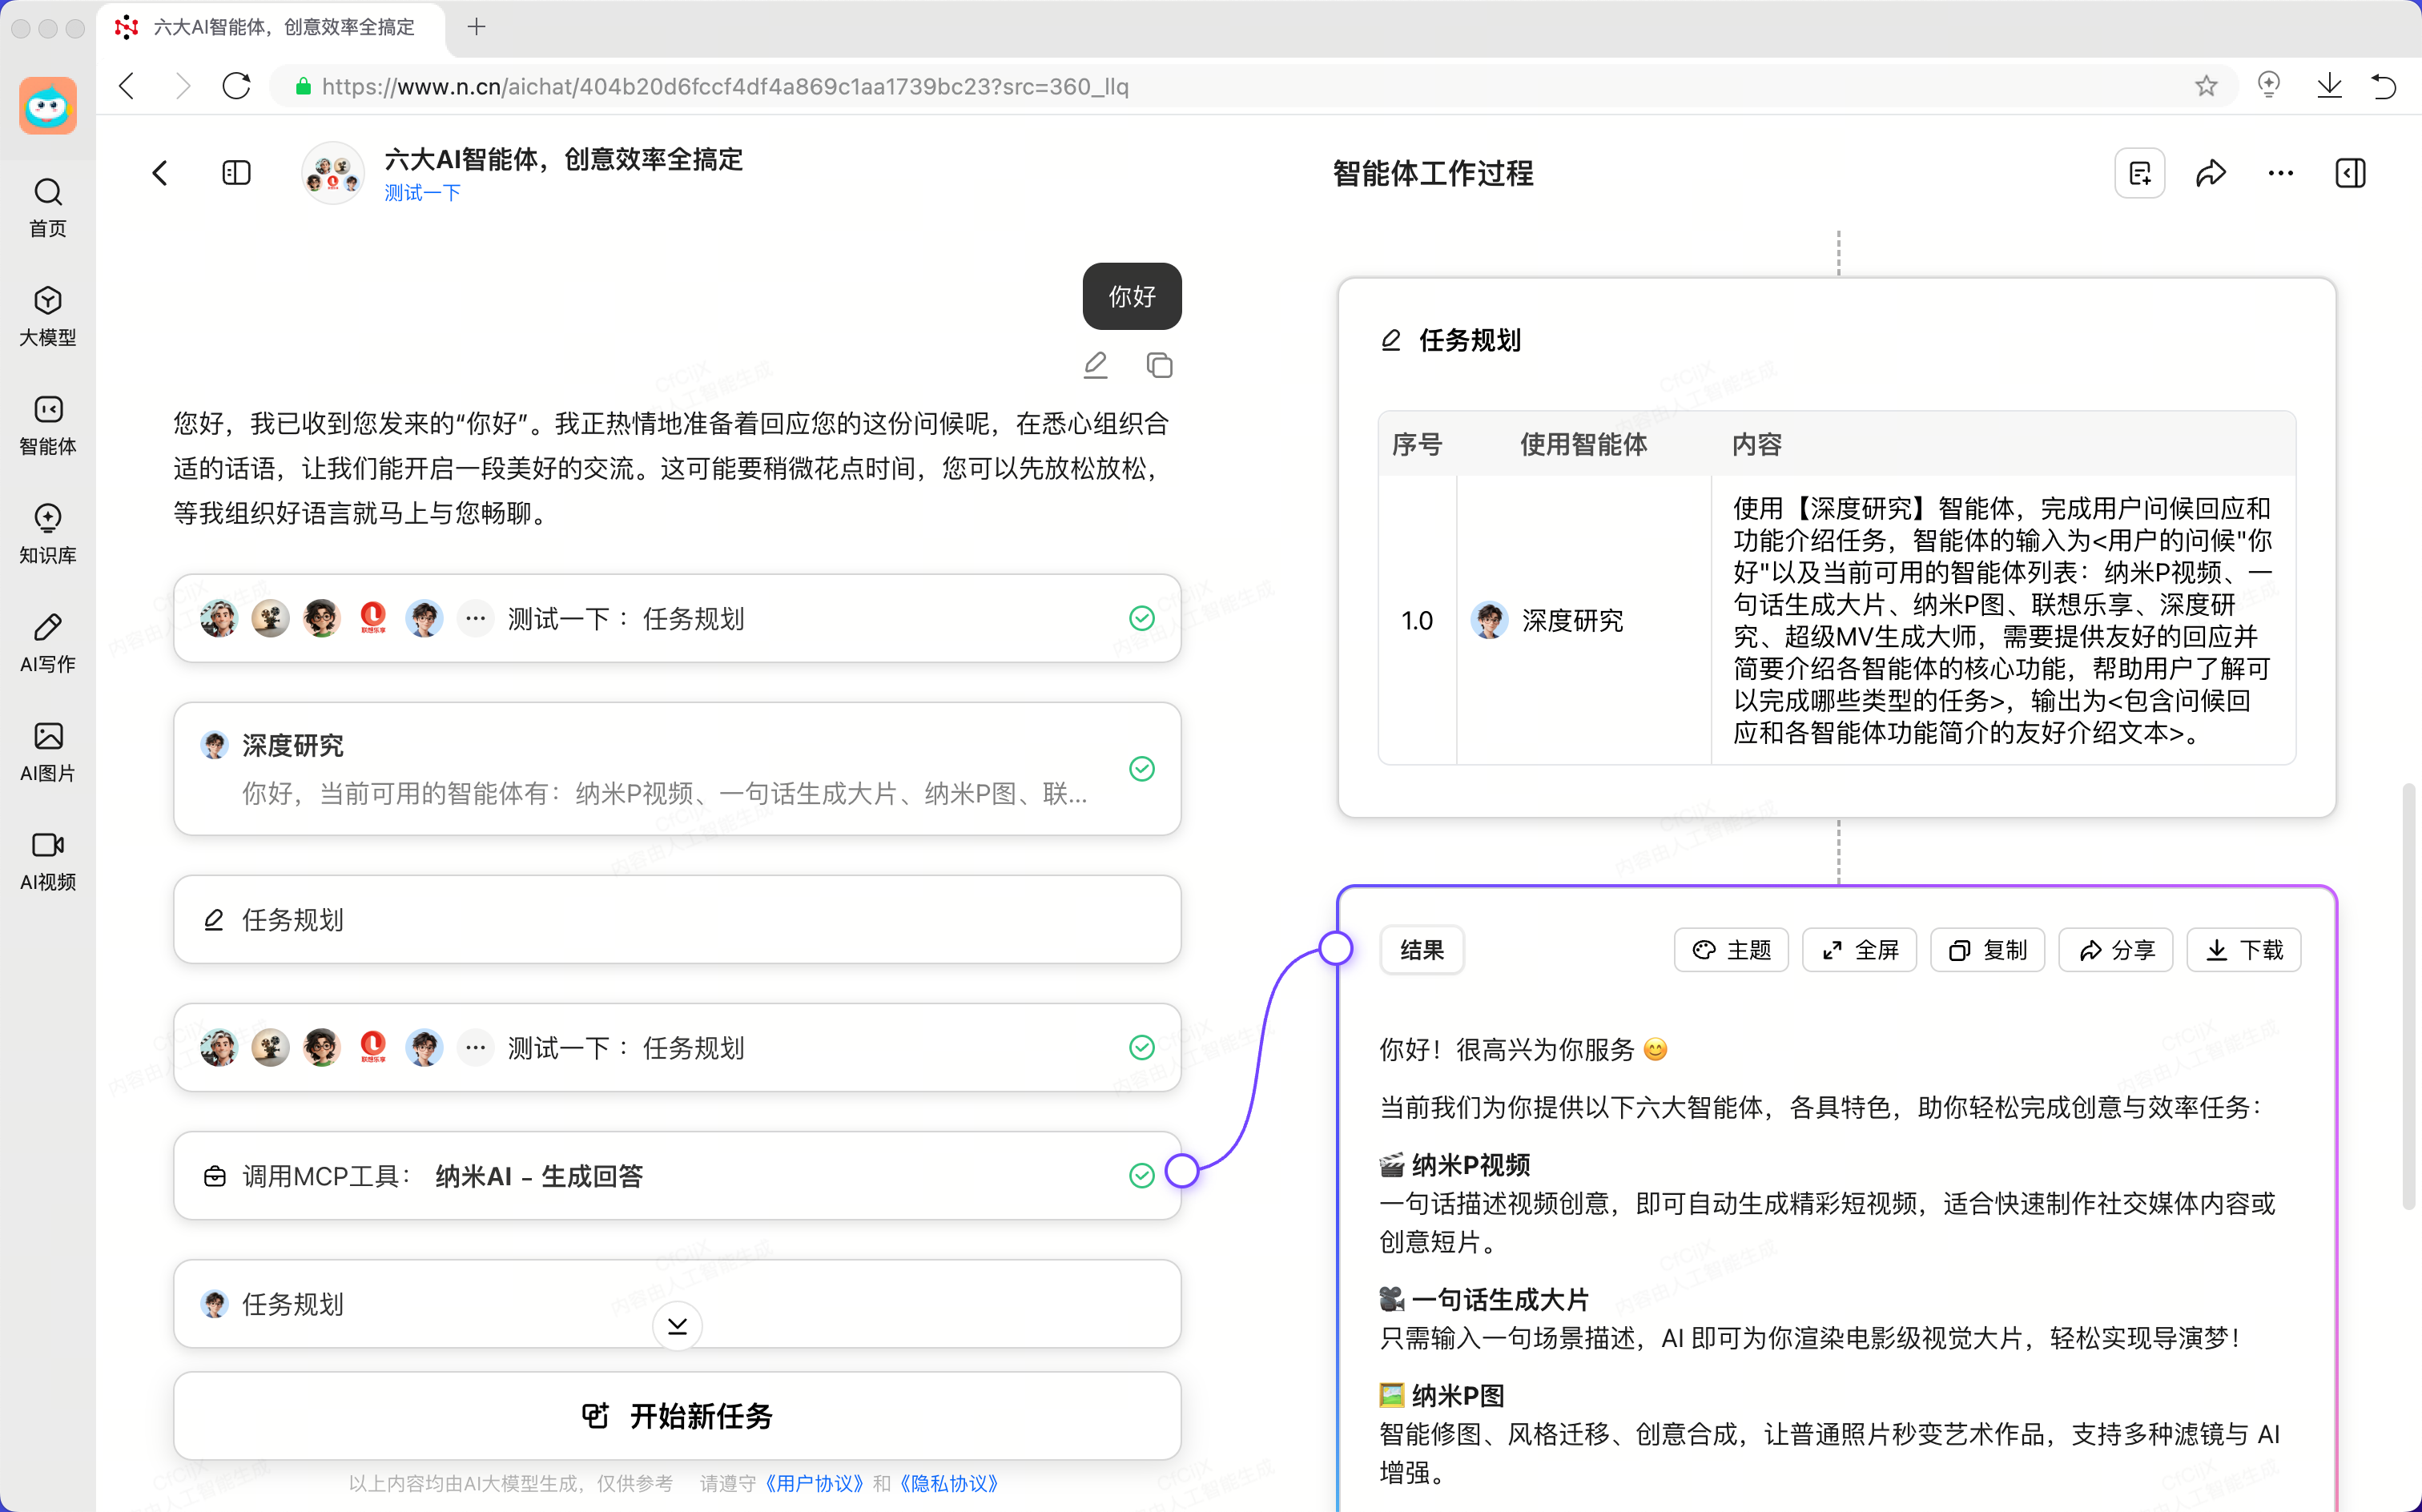Screen dimensions: 2422x1512
Task: Click the browser forward arrow
Action: [182, 86]
